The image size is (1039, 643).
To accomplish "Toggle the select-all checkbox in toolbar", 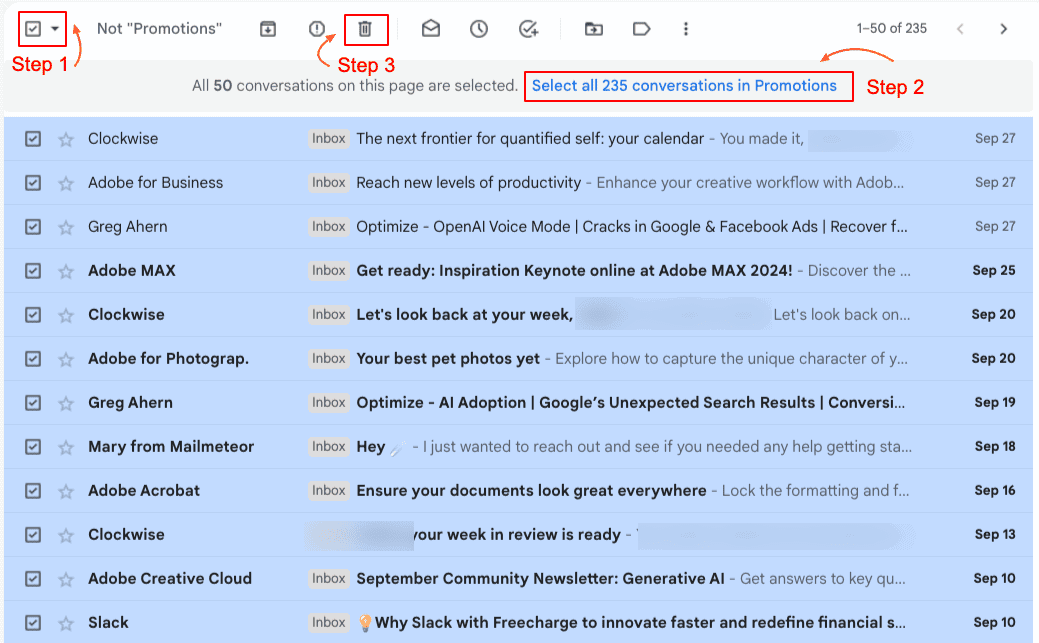I will pyautogui.click(x=33, y=29).
